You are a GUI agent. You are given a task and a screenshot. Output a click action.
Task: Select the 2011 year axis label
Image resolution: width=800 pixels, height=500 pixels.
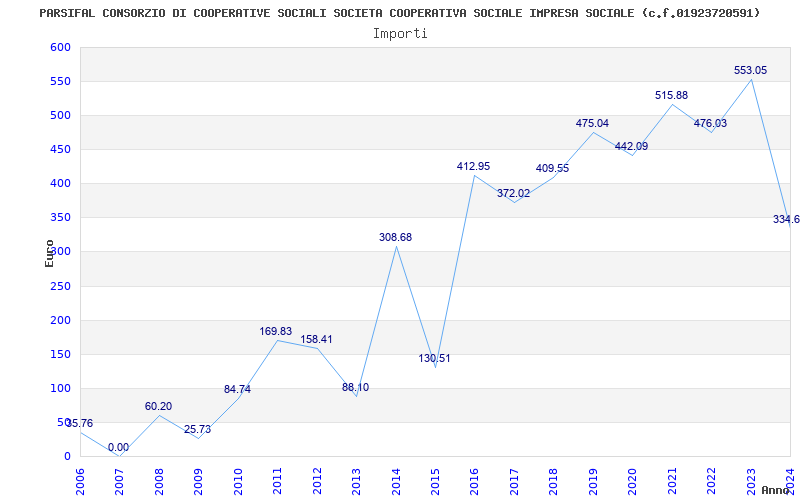click(x=278, y=479)
